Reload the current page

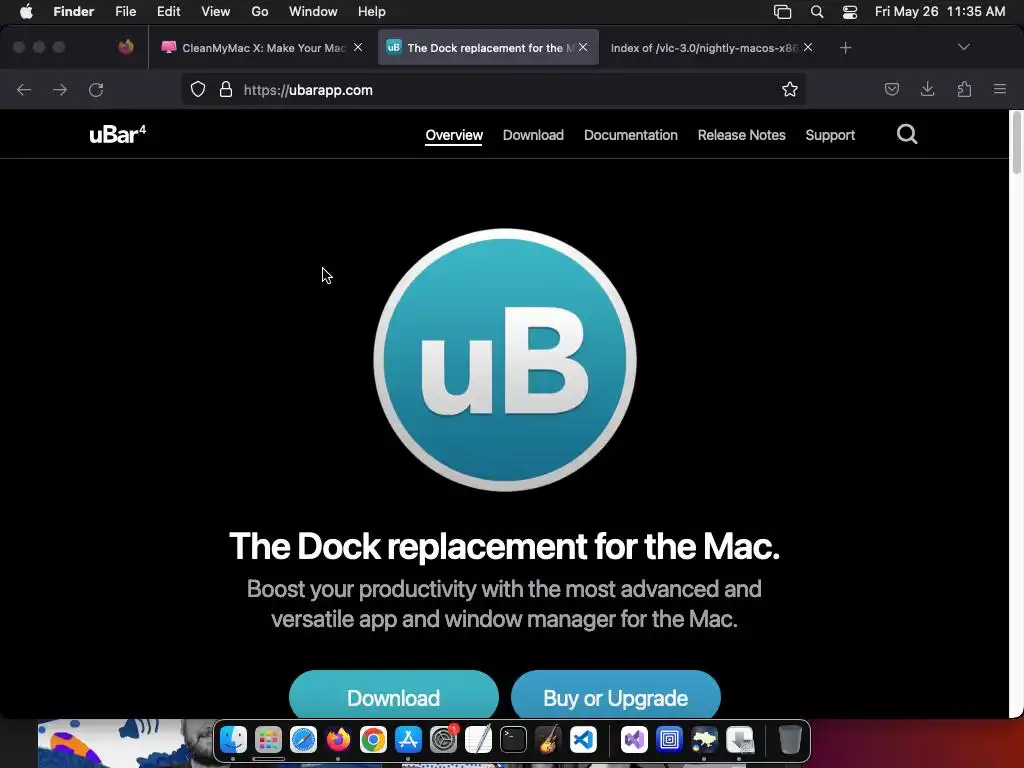coord(96,89)
